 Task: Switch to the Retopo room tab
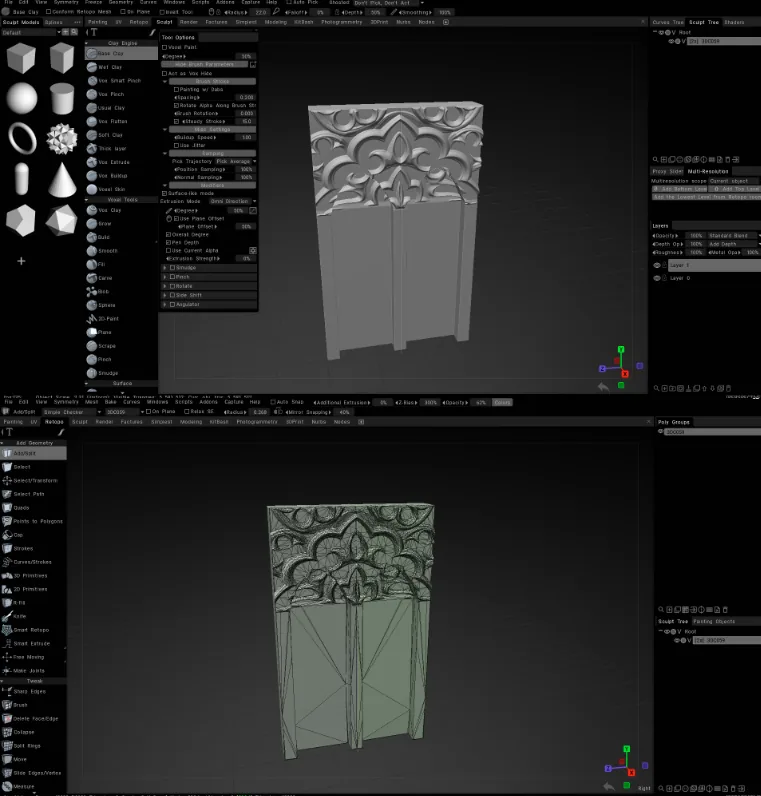pyautogui.click(x=139, y=22)
